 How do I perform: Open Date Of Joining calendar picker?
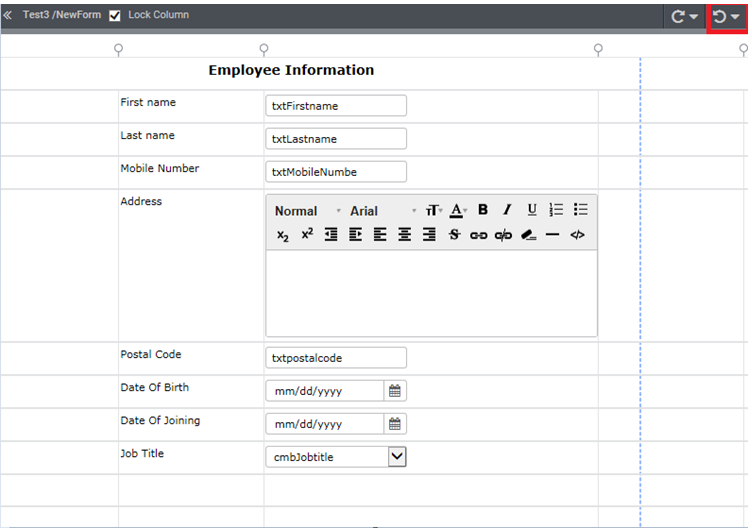[395, 424]
